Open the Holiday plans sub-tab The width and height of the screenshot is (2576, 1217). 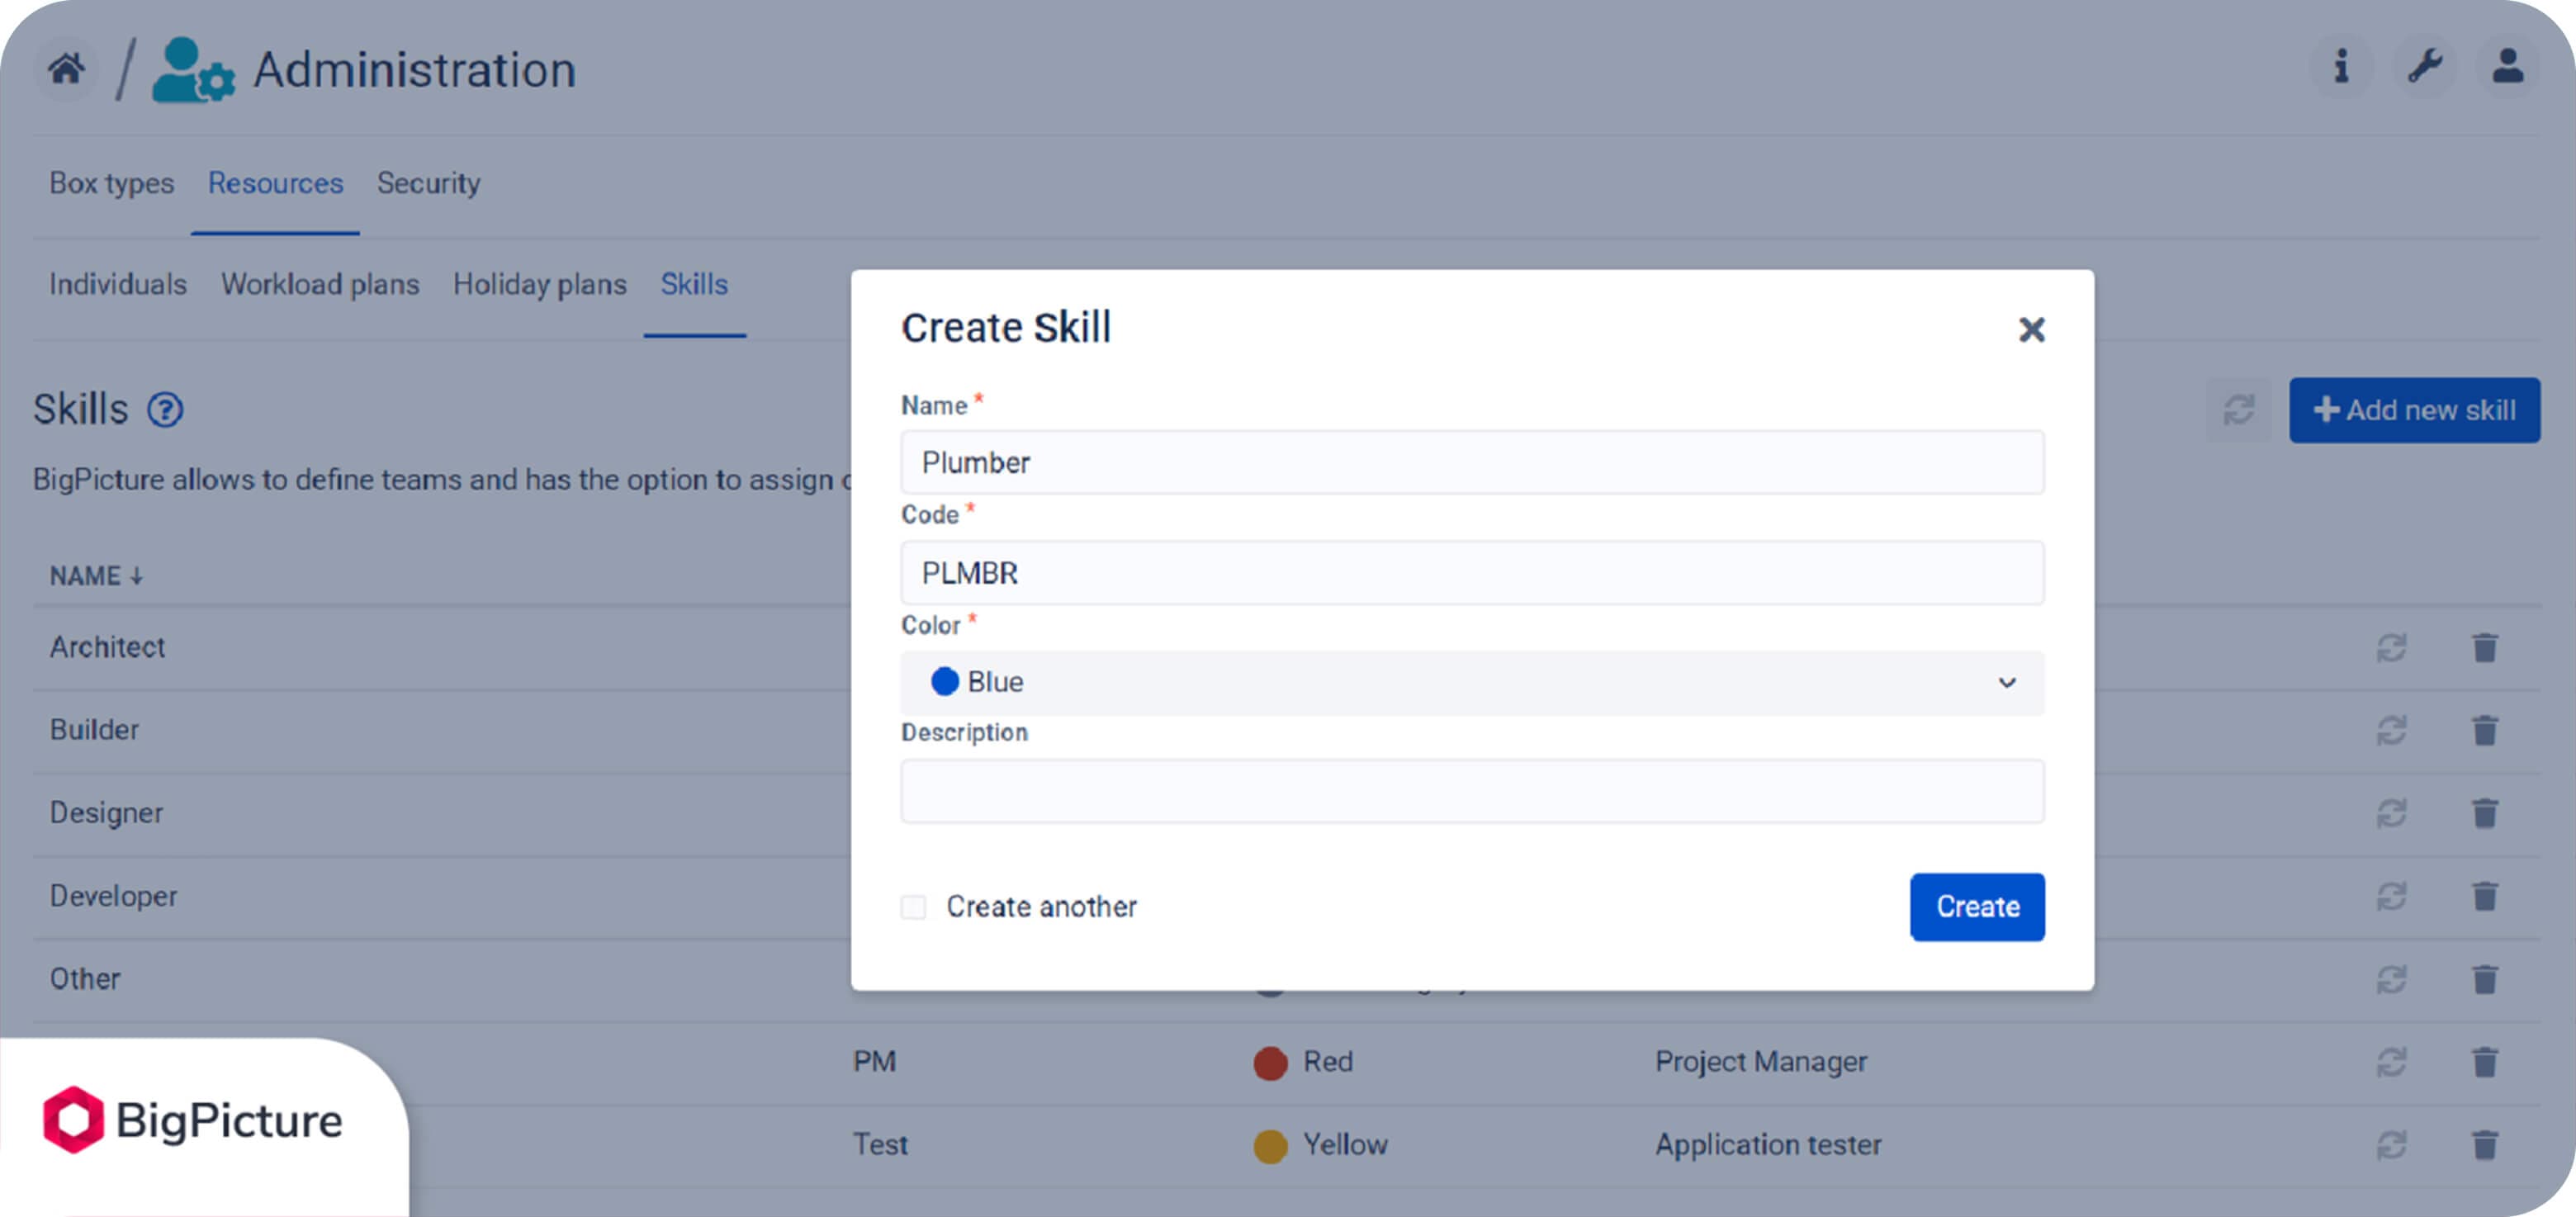pos(540,284)
